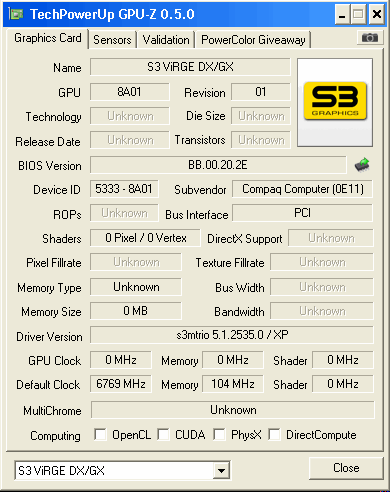Image resolution: width=390 pixels, height=492 pixels.
Task: Click the Device ID field 5333 - 8A01
Action: click(x=124, y=189)
